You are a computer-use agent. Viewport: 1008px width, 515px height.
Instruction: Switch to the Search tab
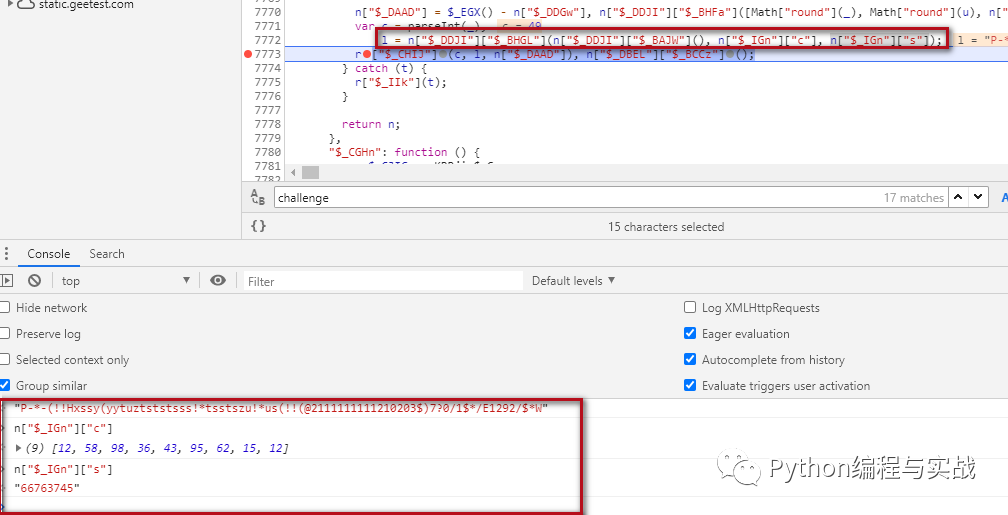tap(107, 254)
